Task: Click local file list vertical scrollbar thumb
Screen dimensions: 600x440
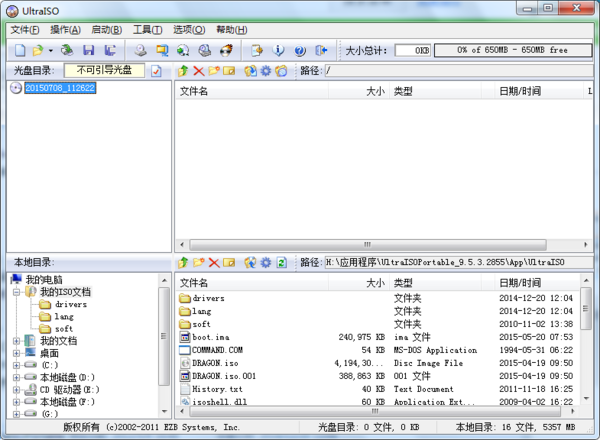Action: (585, 308)
